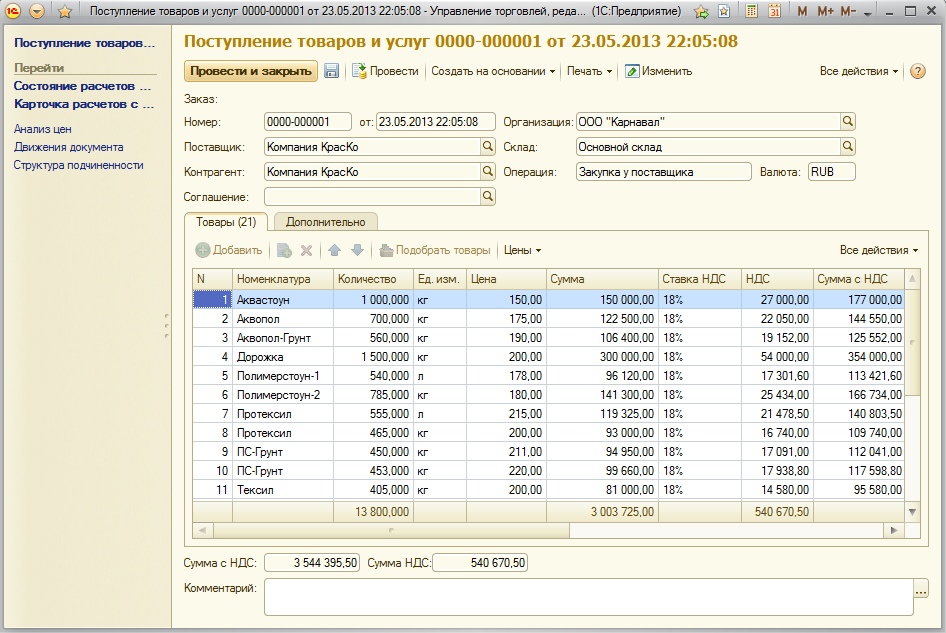Move row up with arrow icon

point(334,250)
